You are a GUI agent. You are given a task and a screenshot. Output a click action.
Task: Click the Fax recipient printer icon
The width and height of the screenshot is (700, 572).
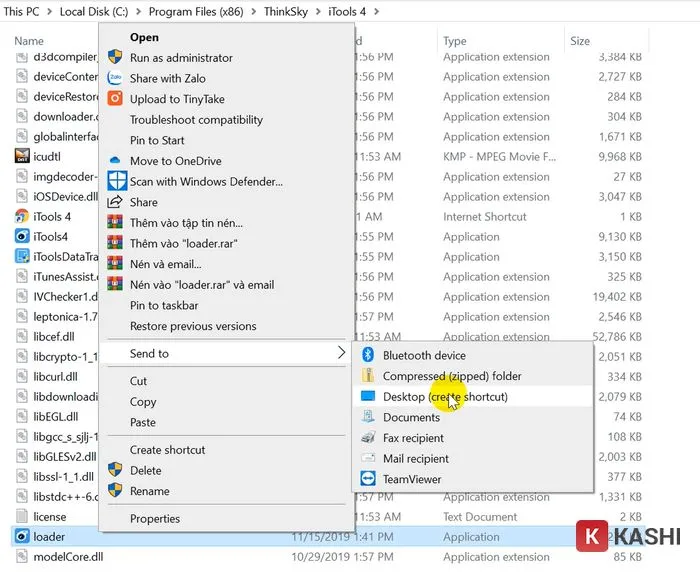pos(367,437)
